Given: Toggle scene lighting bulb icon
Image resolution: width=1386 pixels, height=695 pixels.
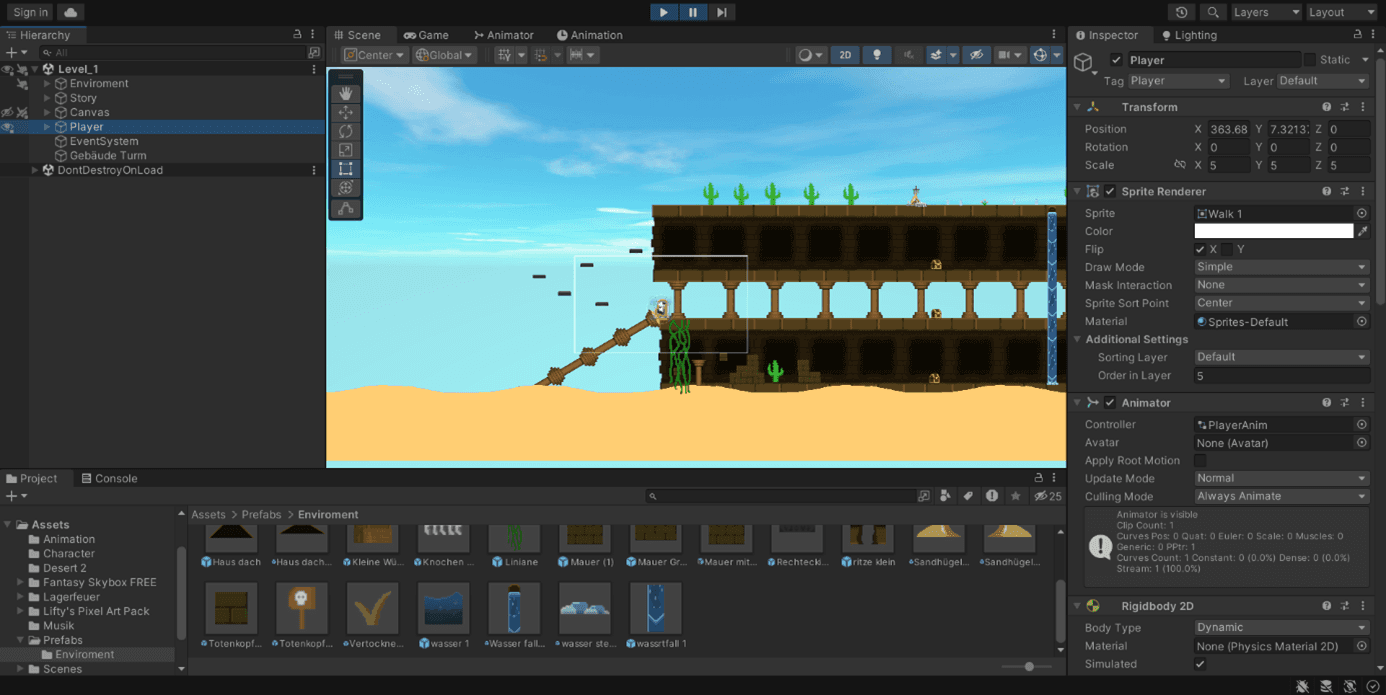Looking at the screenshot, I should click(877, 55).
